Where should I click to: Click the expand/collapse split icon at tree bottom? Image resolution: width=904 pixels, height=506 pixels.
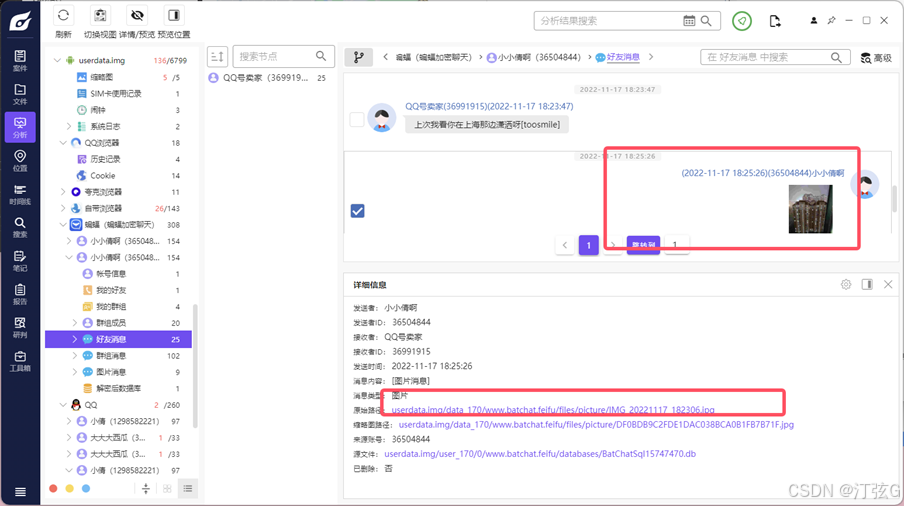click(x=146, y=489)
